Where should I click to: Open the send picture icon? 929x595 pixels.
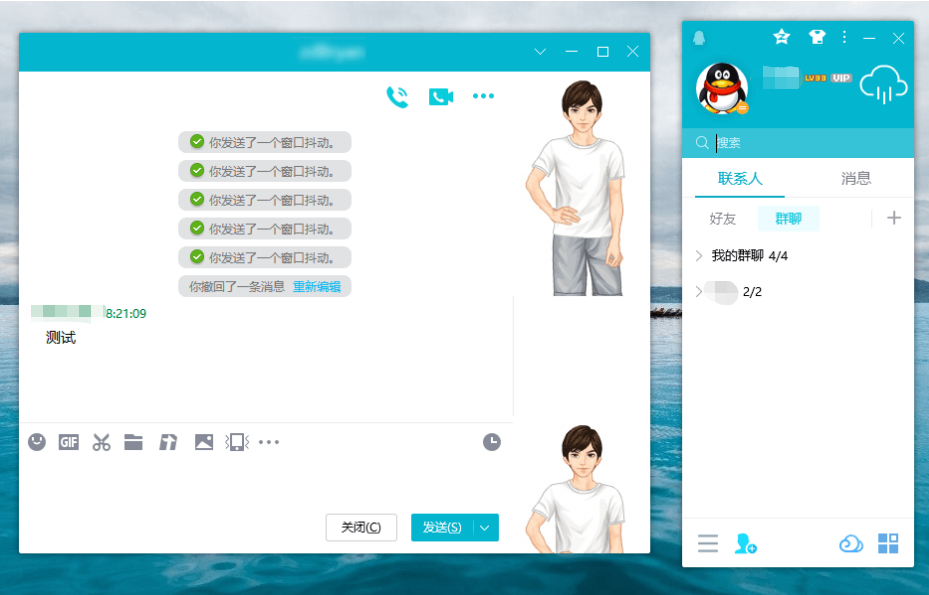point(204,442)
